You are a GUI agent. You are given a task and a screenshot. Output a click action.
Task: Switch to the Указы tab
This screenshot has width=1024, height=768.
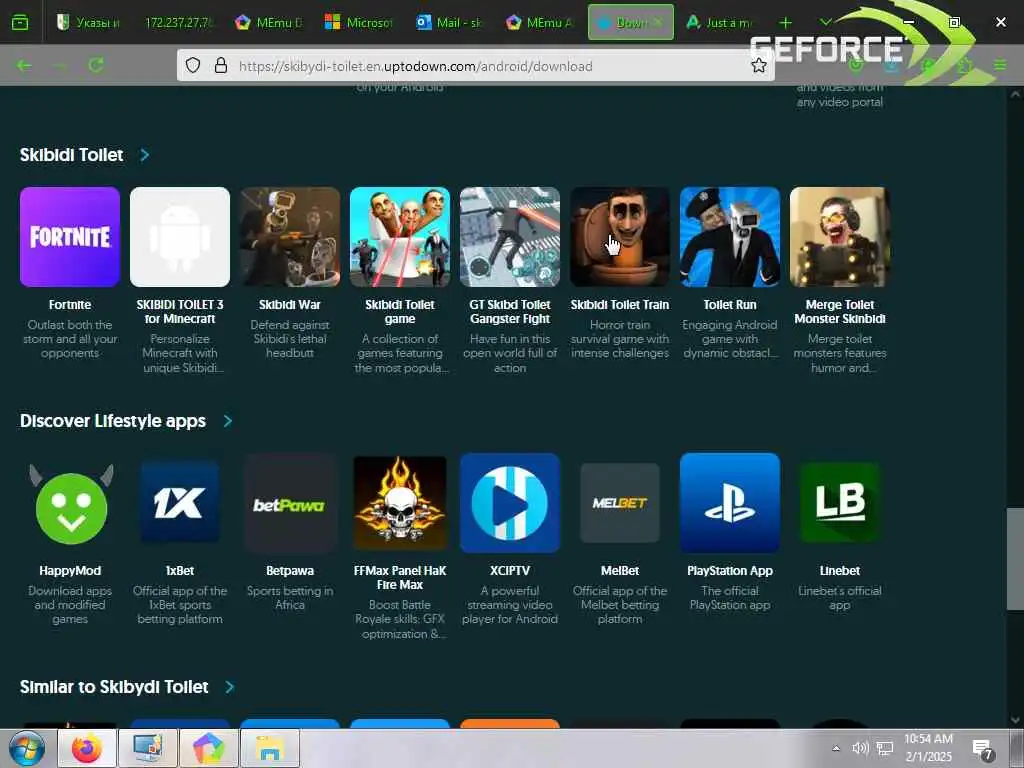coord(87,22)
